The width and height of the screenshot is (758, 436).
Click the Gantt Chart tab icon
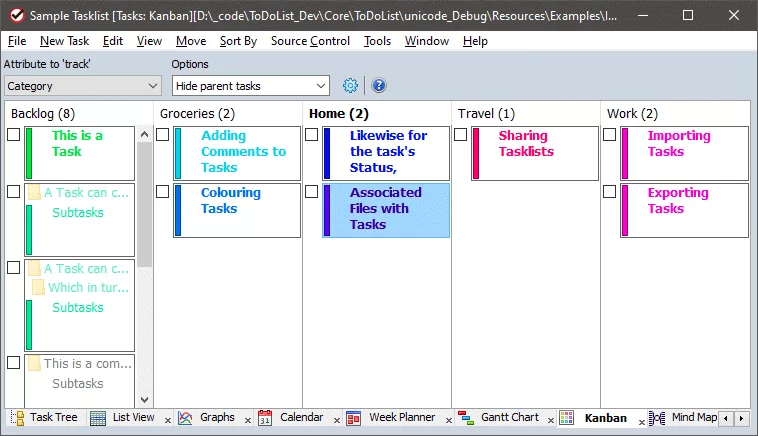465,418
